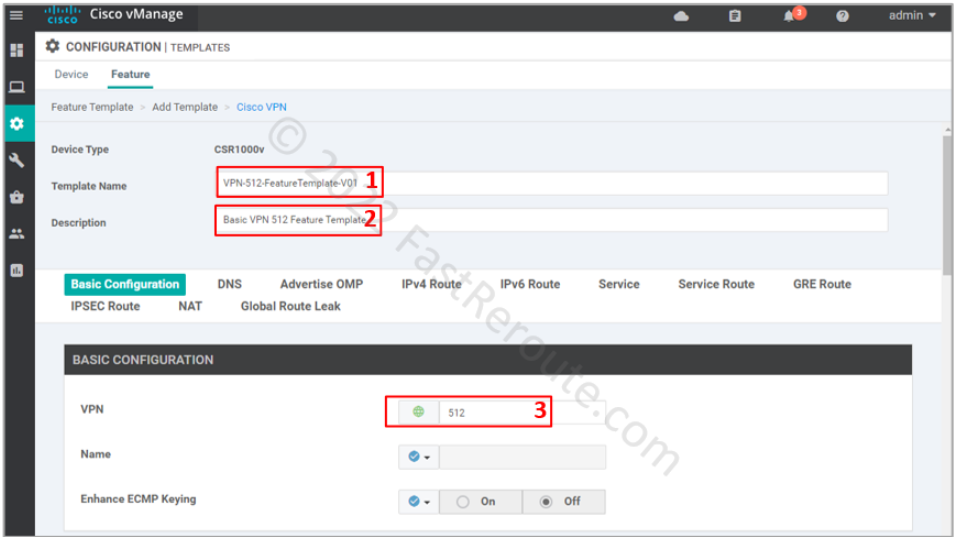Switch to the Feature tab

click(x=130, y=74)
